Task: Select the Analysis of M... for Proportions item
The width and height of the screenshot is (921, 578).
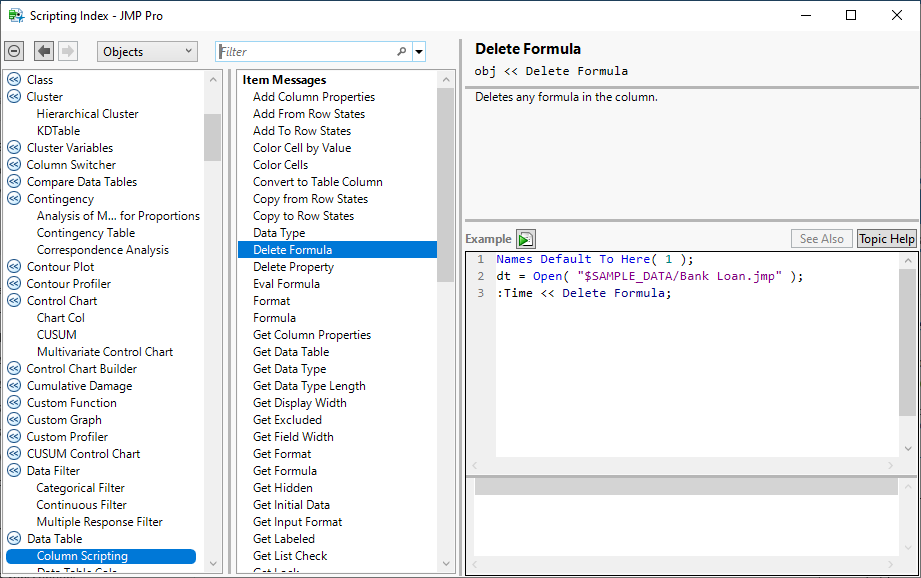Action: pyautogui.click(x=118, y=216)
